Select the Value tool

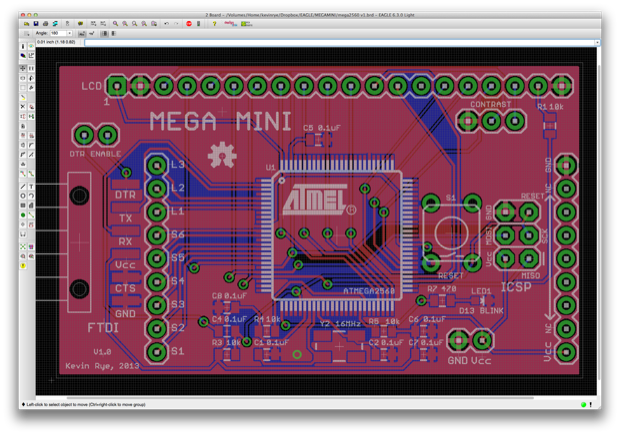tap(31, 136)
